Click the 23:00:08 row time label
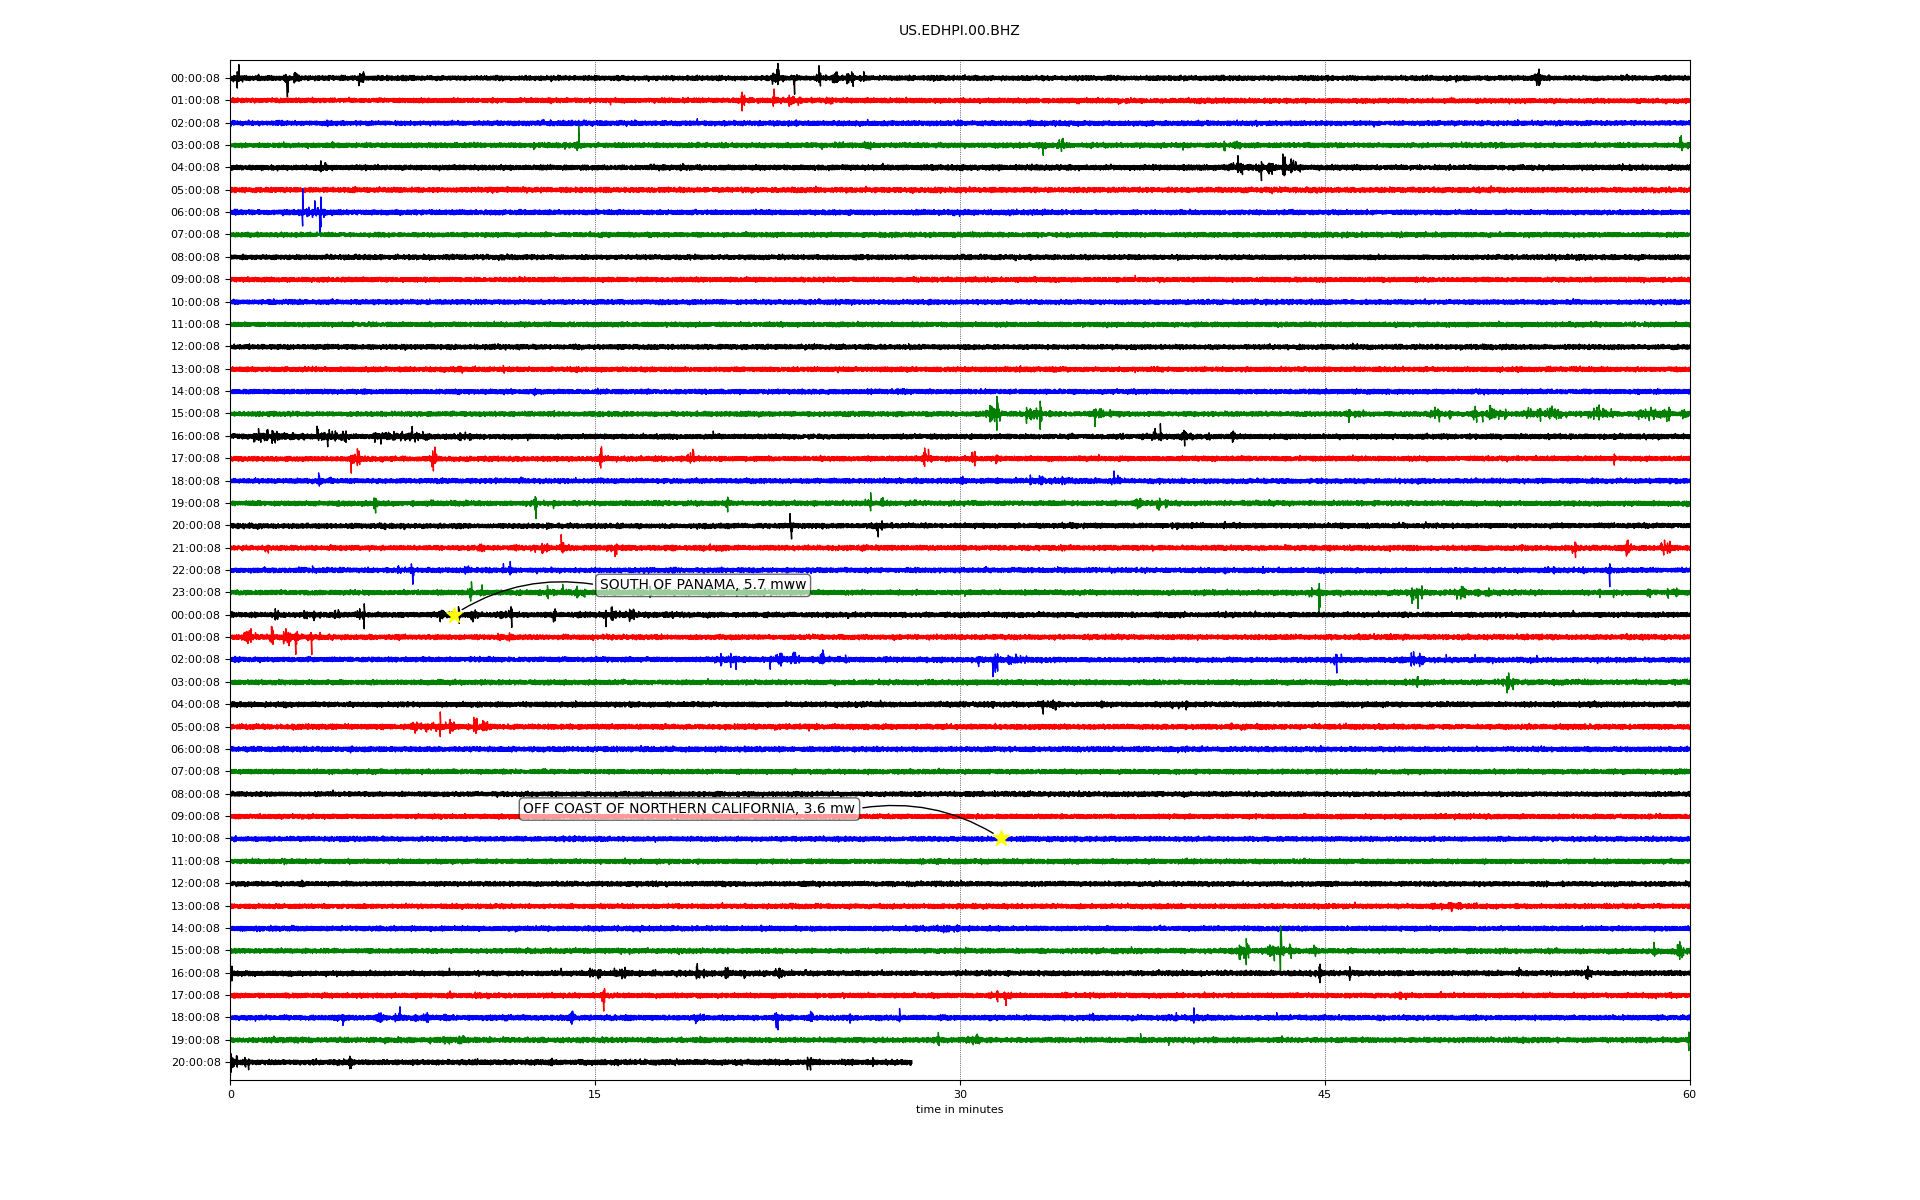The width and height of the screenshot is (1920, 1200). tap(195, 593)
